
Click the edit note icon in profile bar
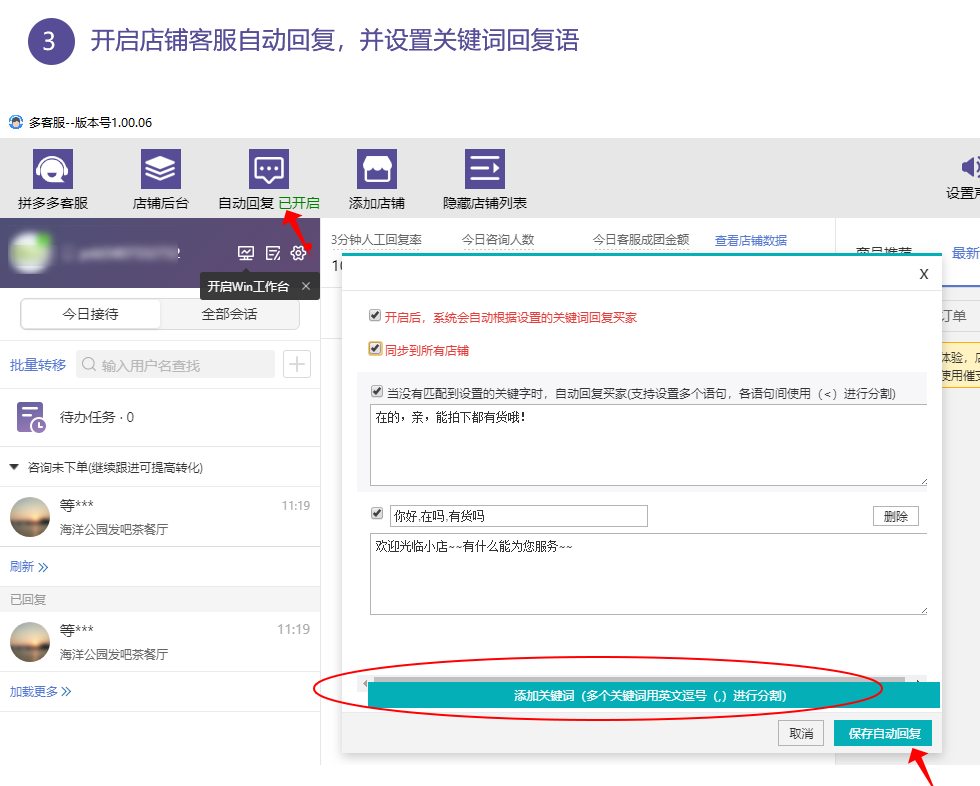[272, 253]
